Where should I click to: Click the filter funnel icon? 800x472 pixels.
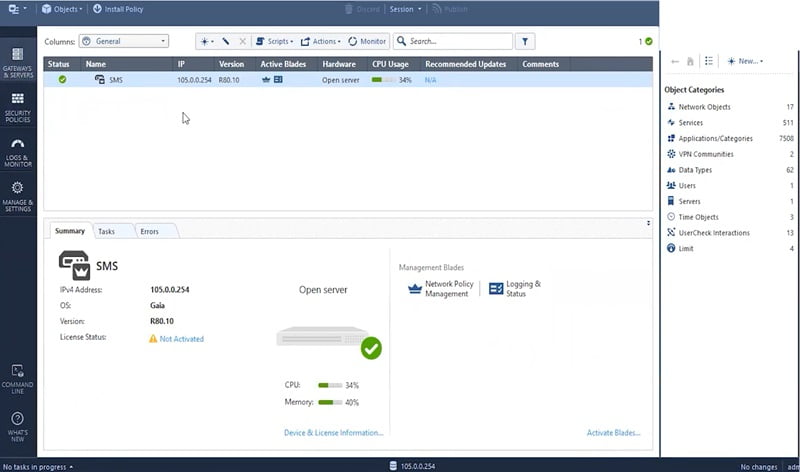coord(525,41)
